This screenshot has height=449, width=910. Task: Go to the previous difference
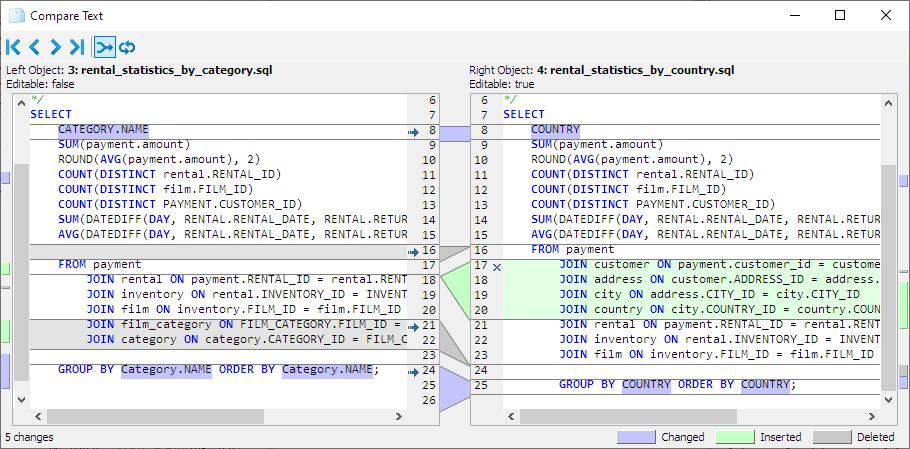(x=34, y=47)
